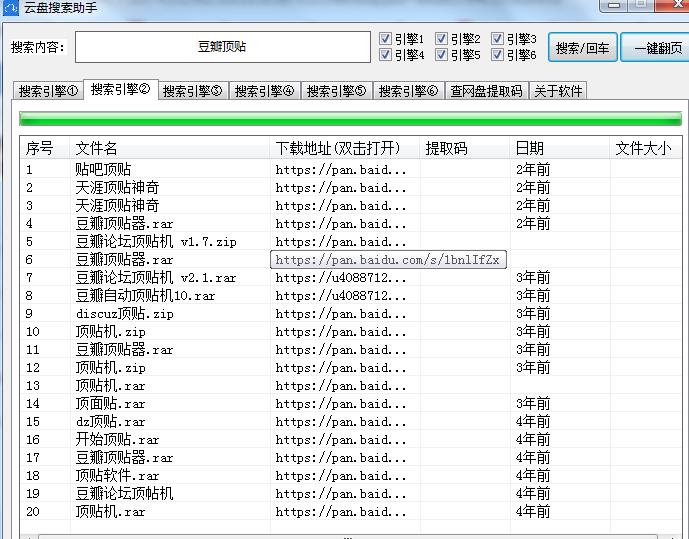Viewport: 689px width, 539px height.
Task: Click the download address in row 8
Action: click(341, 296)
